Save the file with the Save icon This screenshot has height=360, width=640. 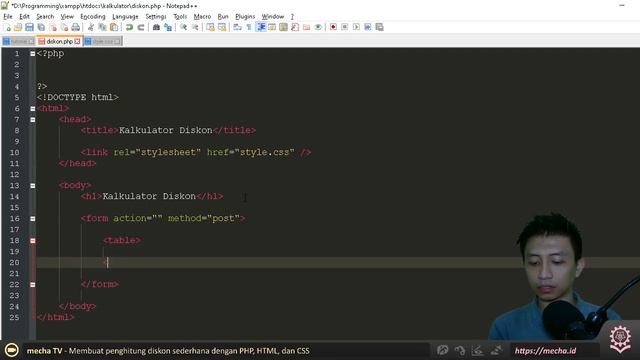[29, 27]
